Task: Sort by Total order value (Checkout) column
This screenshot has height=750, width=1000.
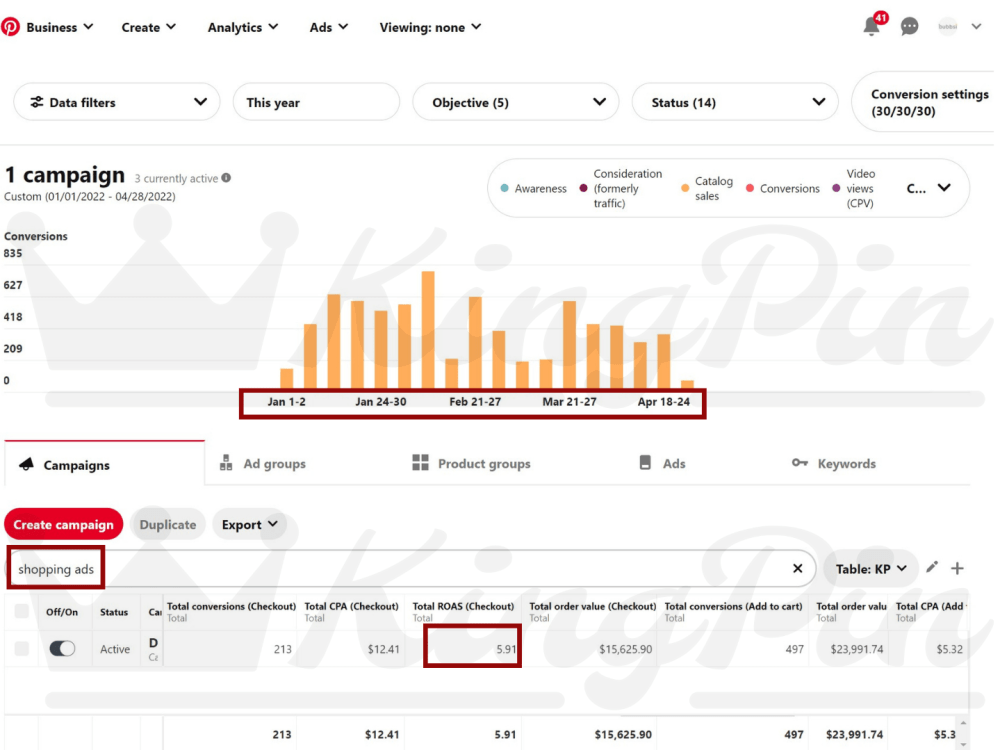Action: 592,611
